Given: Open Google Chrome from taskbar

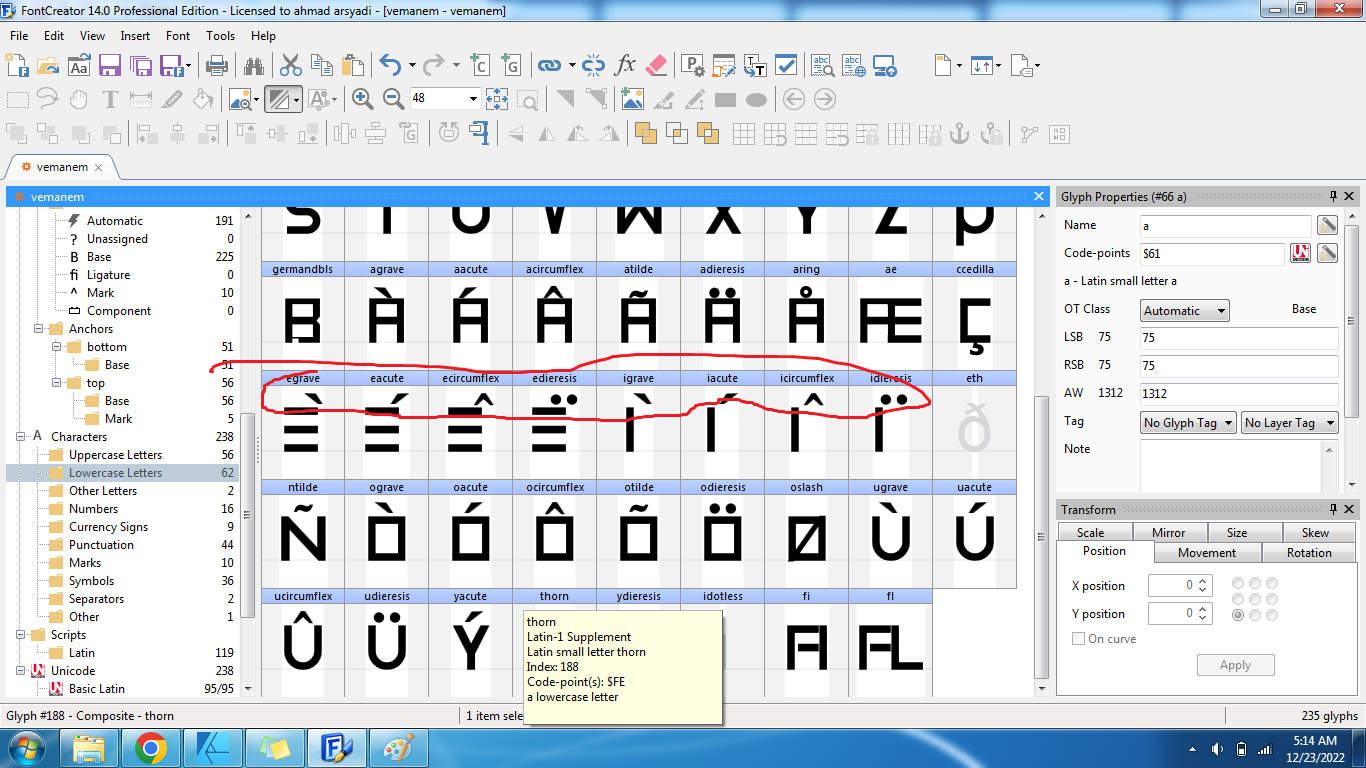Looking at the screenshot, I should click(150, 748).
